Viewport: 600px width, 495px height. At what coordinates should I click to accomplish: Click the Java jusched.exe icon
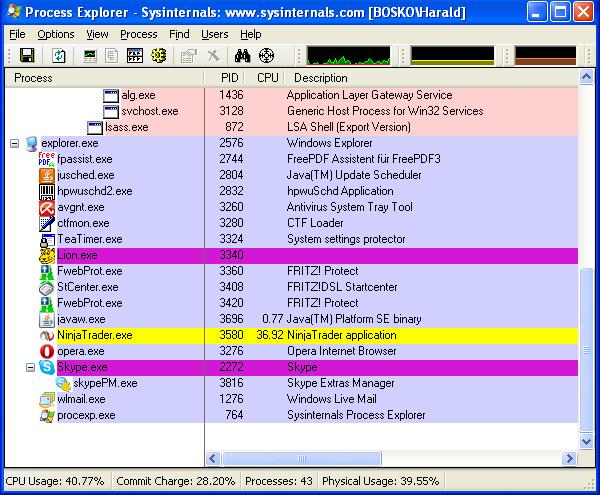(x=47, y=176)
